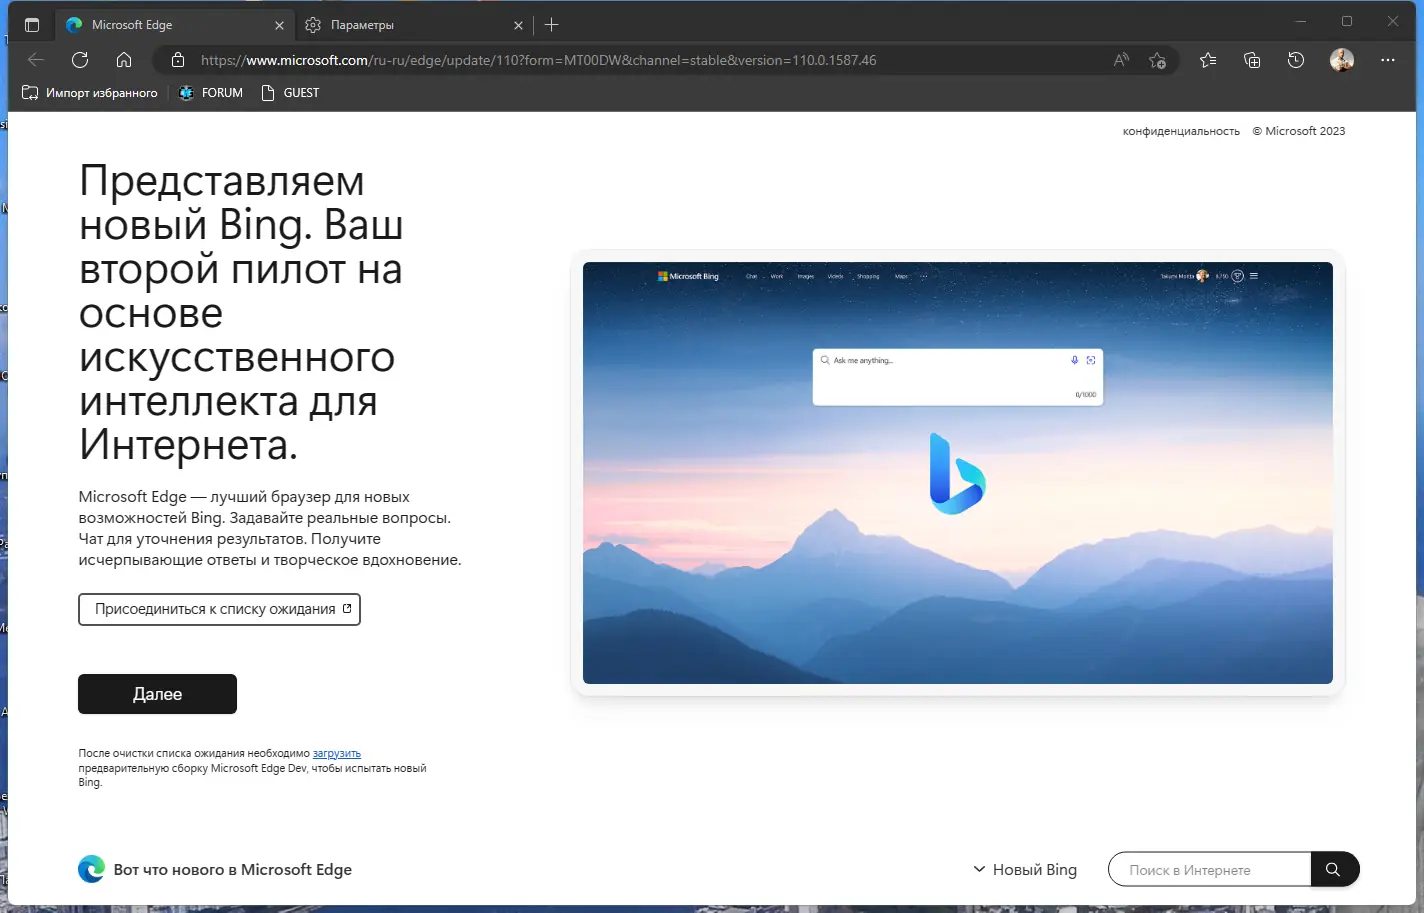Screen dimensions: 1424x913
Task: Go back to the previous page
Action: click(x=36, y=60)
